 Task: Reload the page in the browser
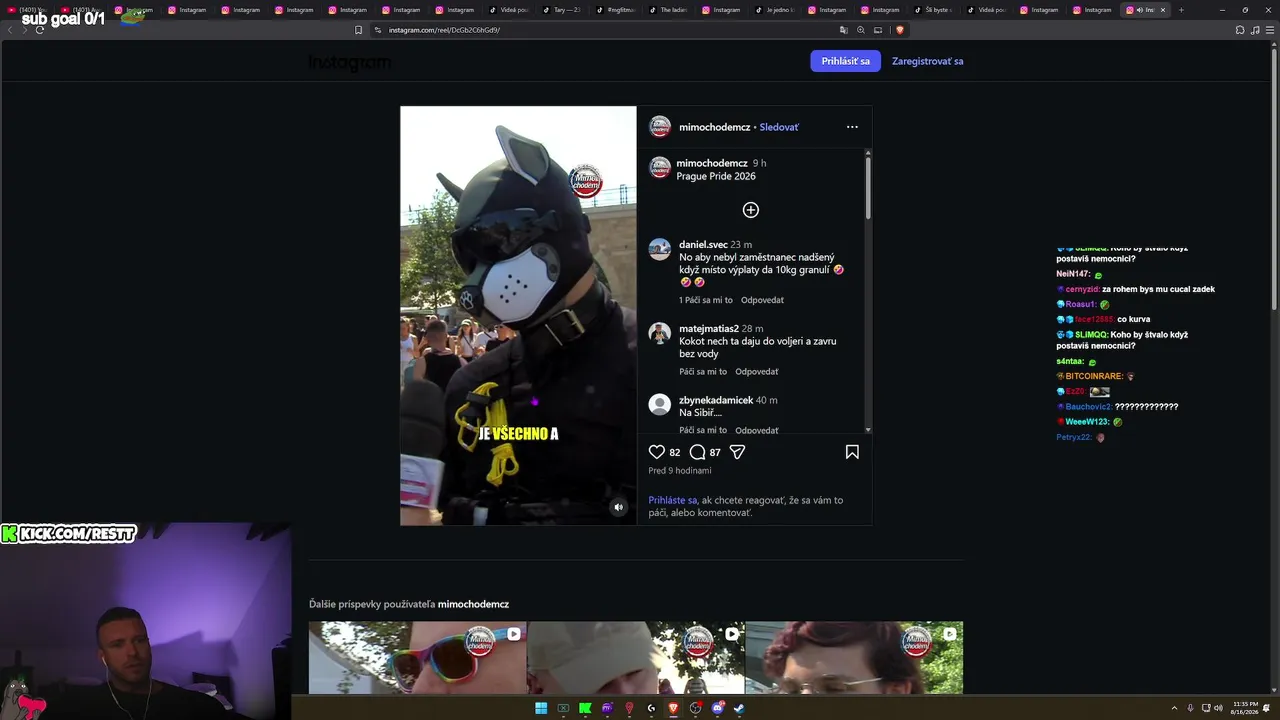tap(40, 30)
